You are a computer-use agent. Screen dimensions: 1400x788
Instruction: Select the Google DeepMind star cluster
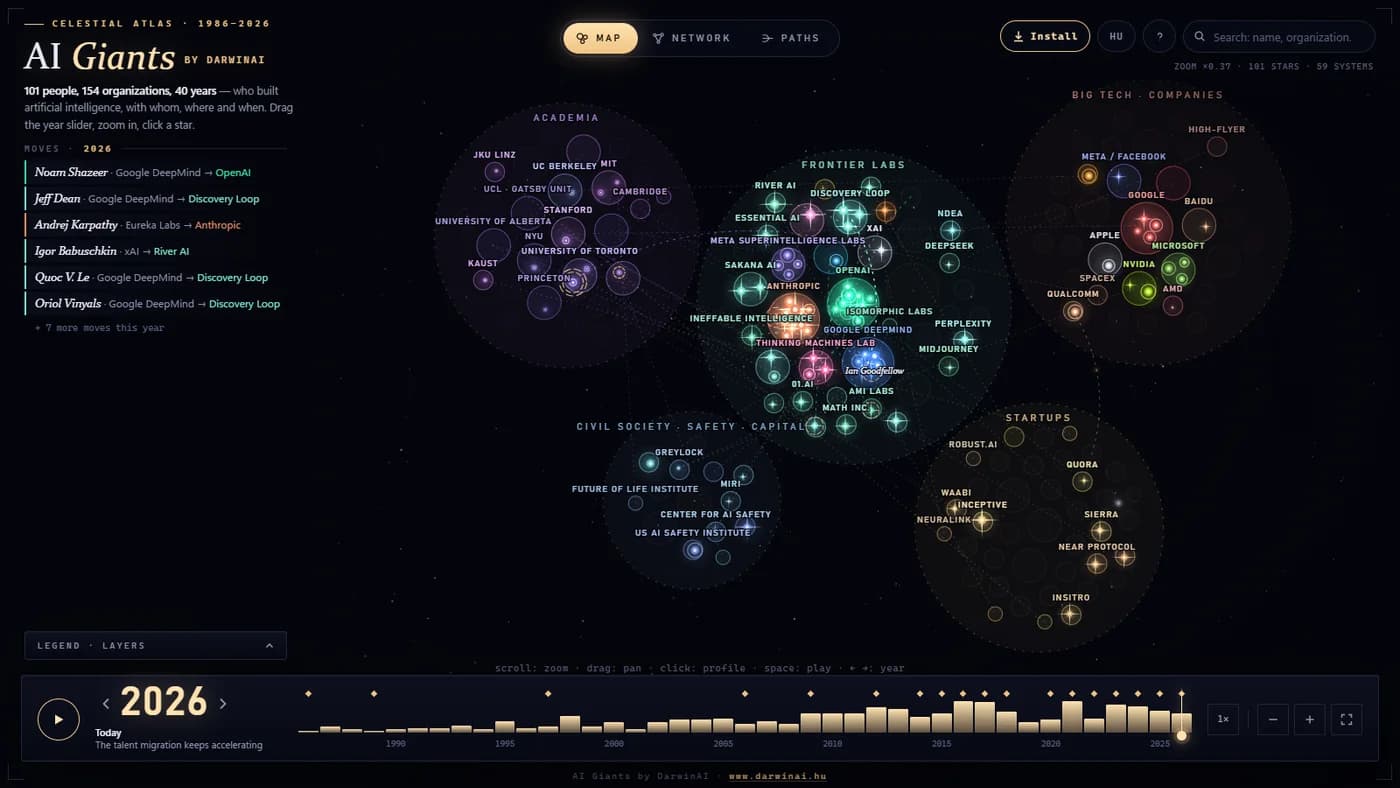pyautogui.click(x=867, y=363)
